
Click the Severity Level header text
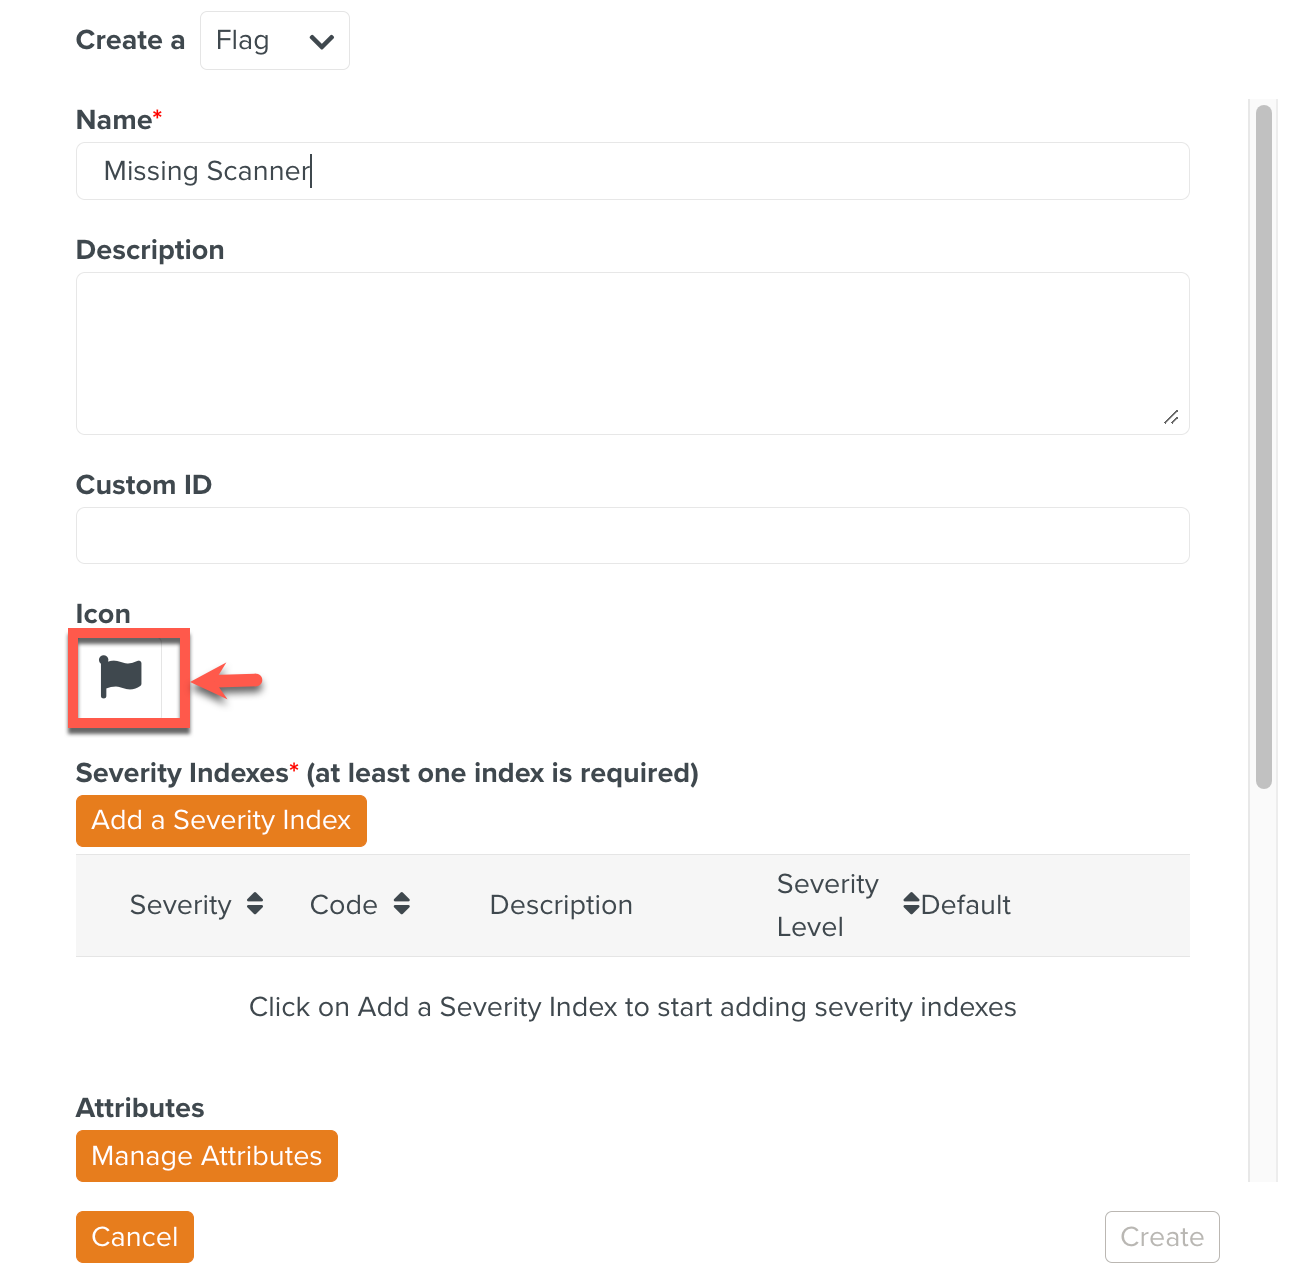click(827, 905)
